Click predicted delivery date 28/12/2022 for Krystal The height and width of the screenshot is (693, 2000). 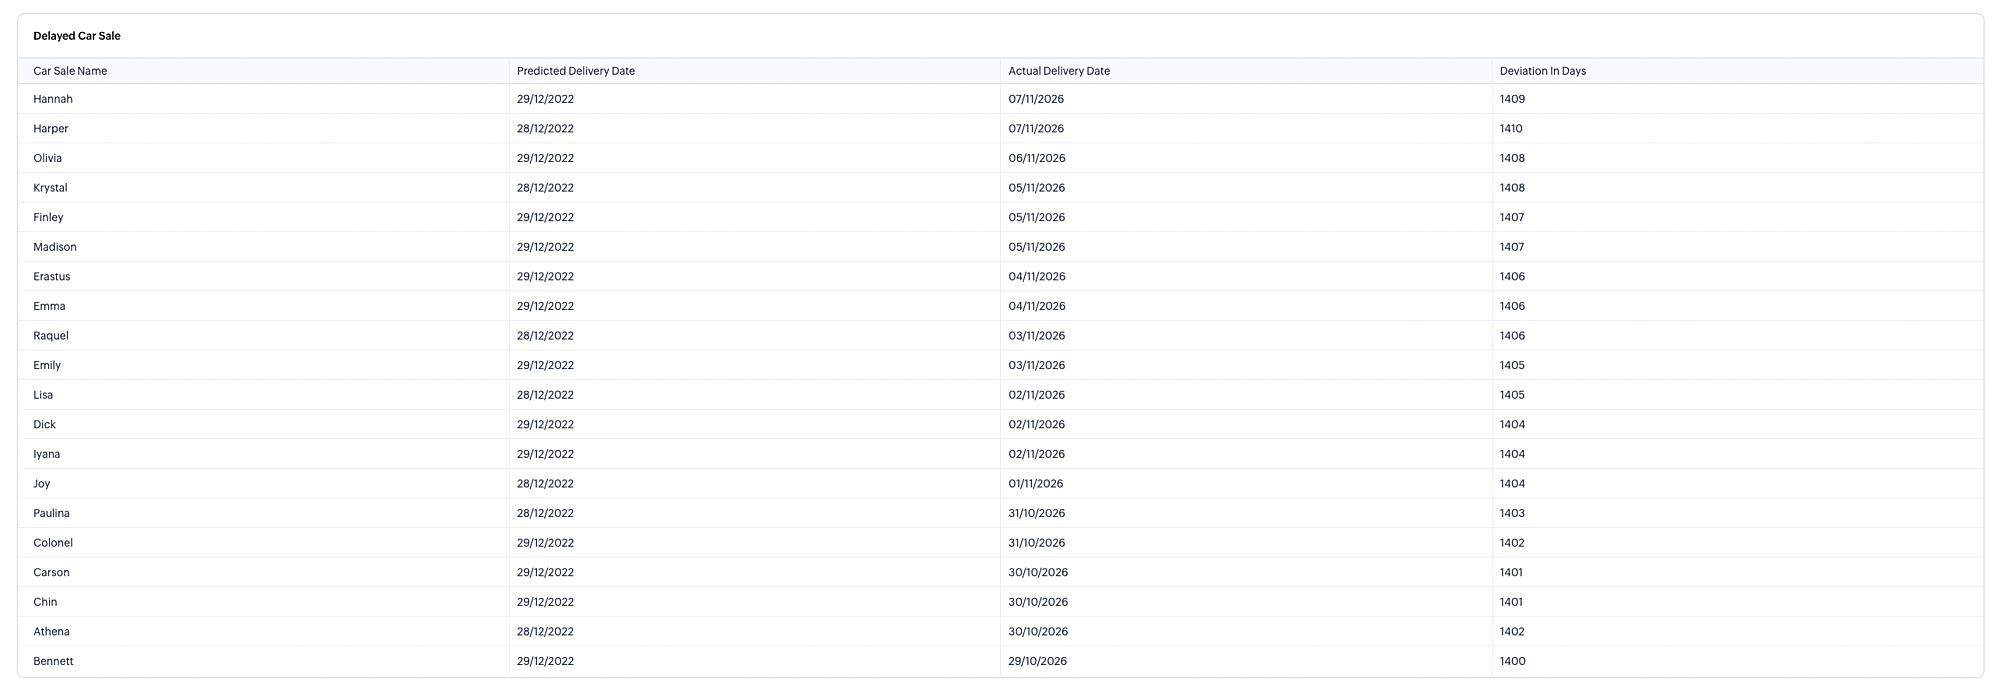point(545,188)
